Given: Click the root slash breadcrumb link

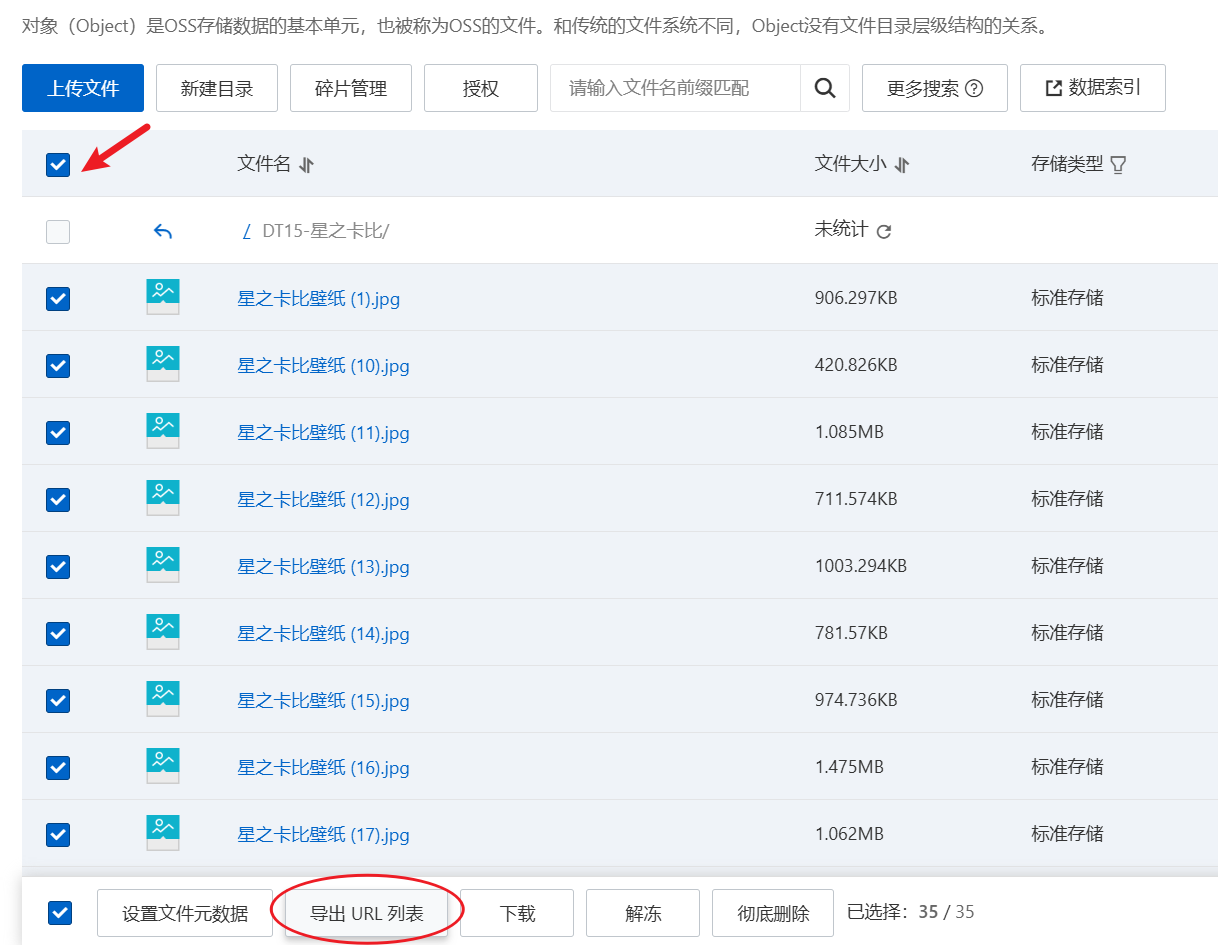Looking at the screenshot, I should 246,232.
